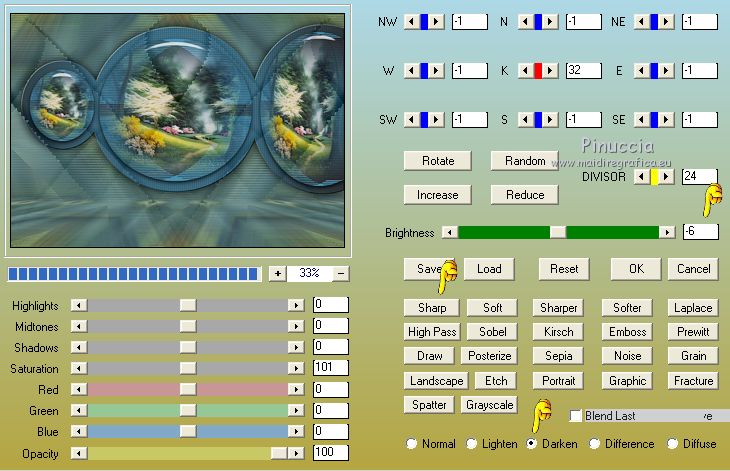Increase the DIVISOR value arrow
730x471 pixels.
click(x=666, y=177)
